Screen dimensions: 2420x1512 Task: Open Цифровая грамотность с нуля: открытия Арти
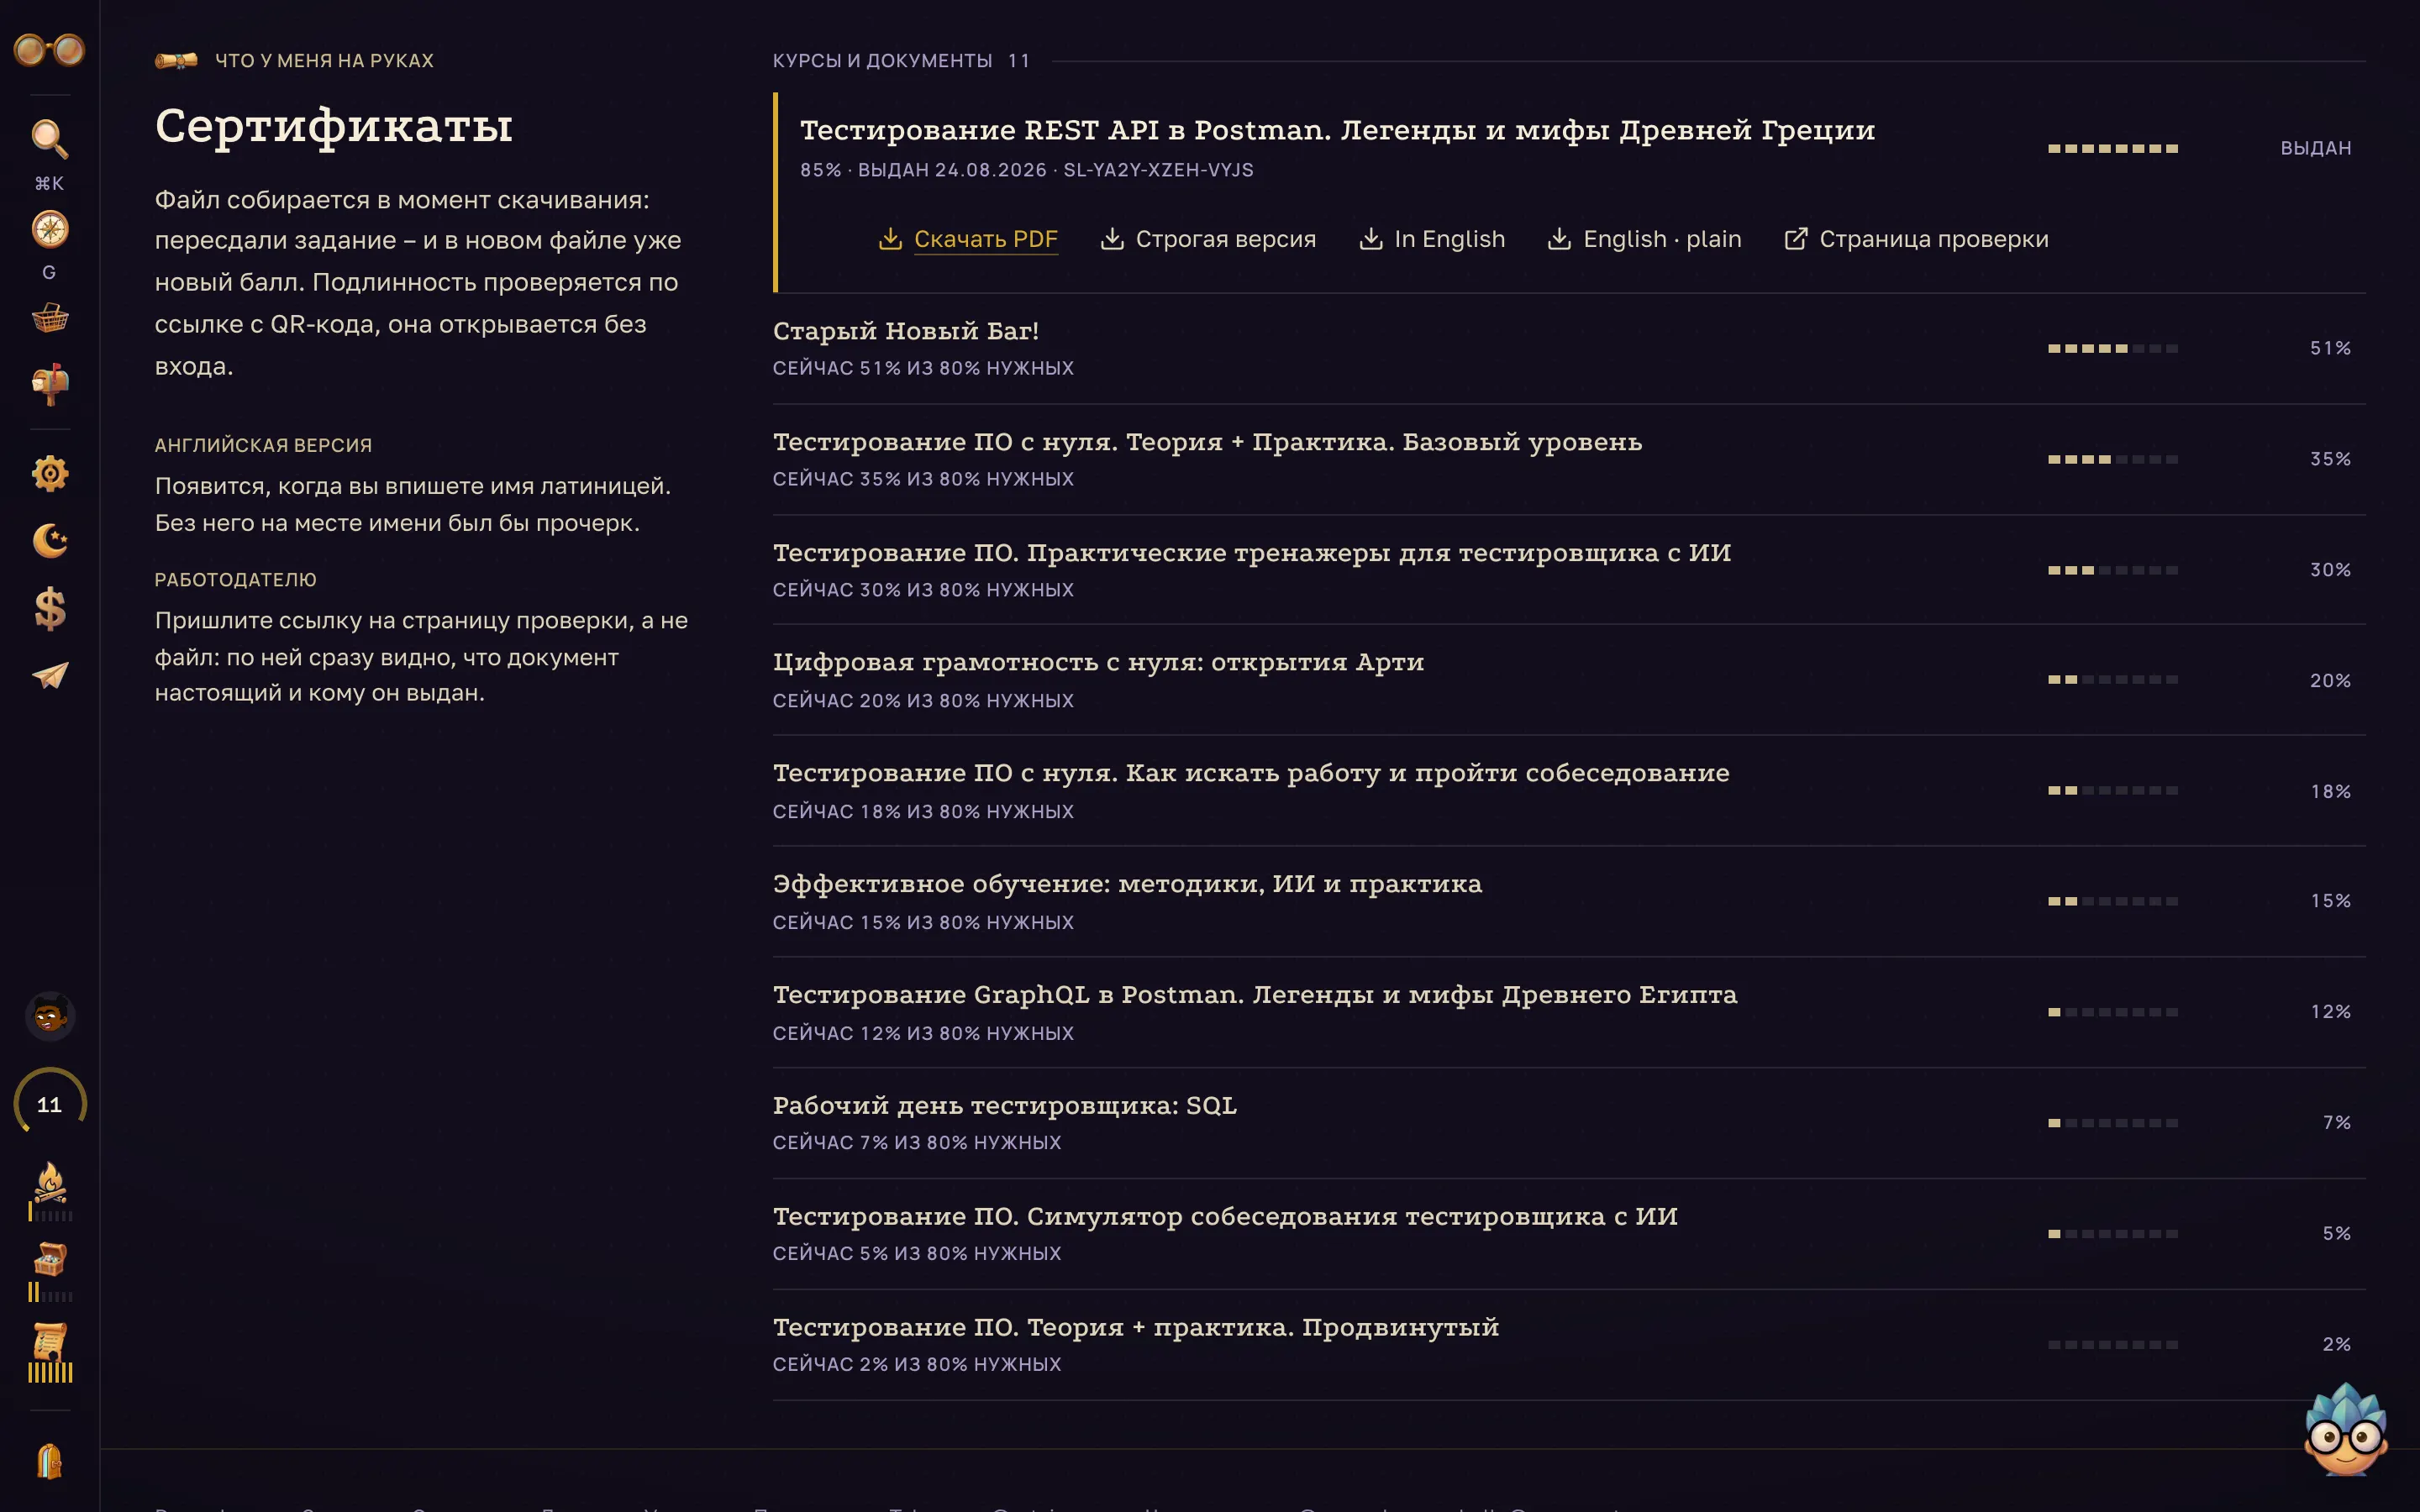click(1568, 680)
